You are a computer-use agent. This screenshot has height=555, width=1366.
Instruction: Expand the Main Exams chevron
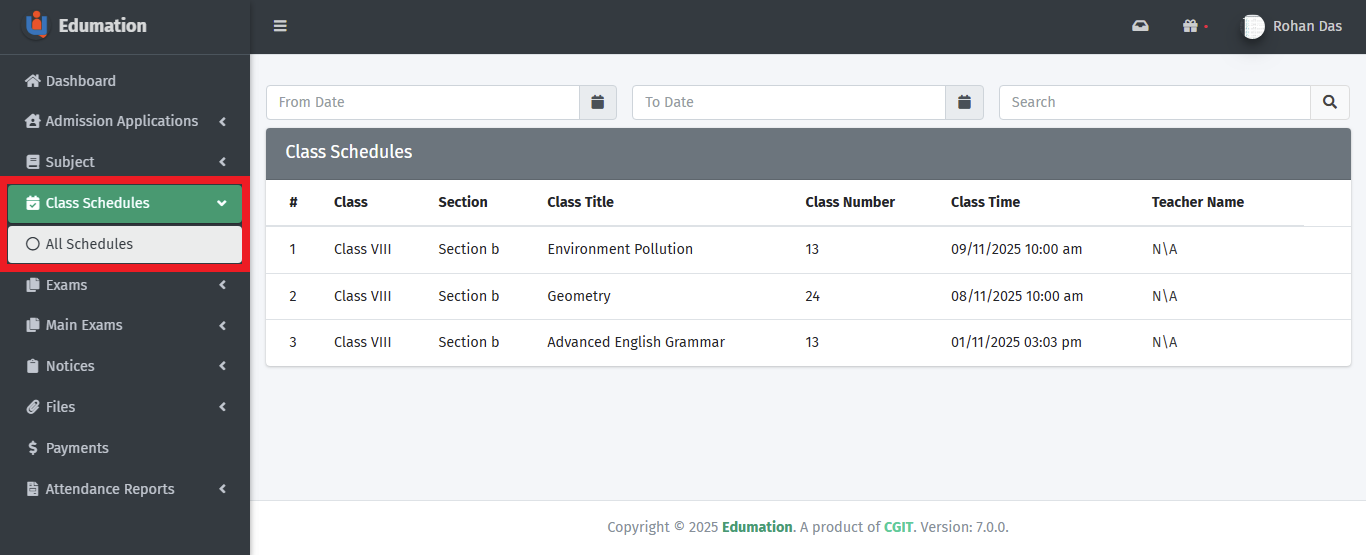click(222, 325)
